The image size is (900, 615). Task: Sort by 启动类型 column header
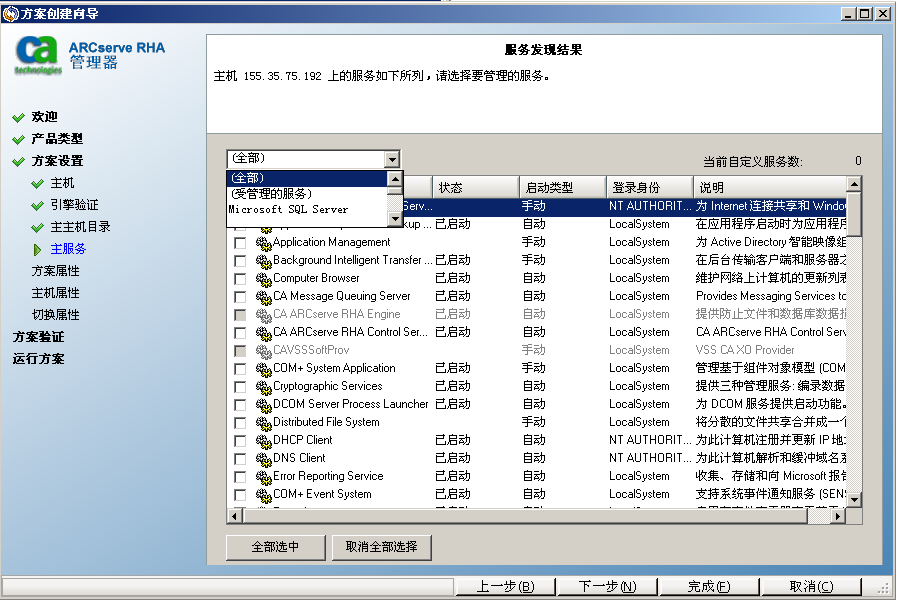(x=562, y=187)
